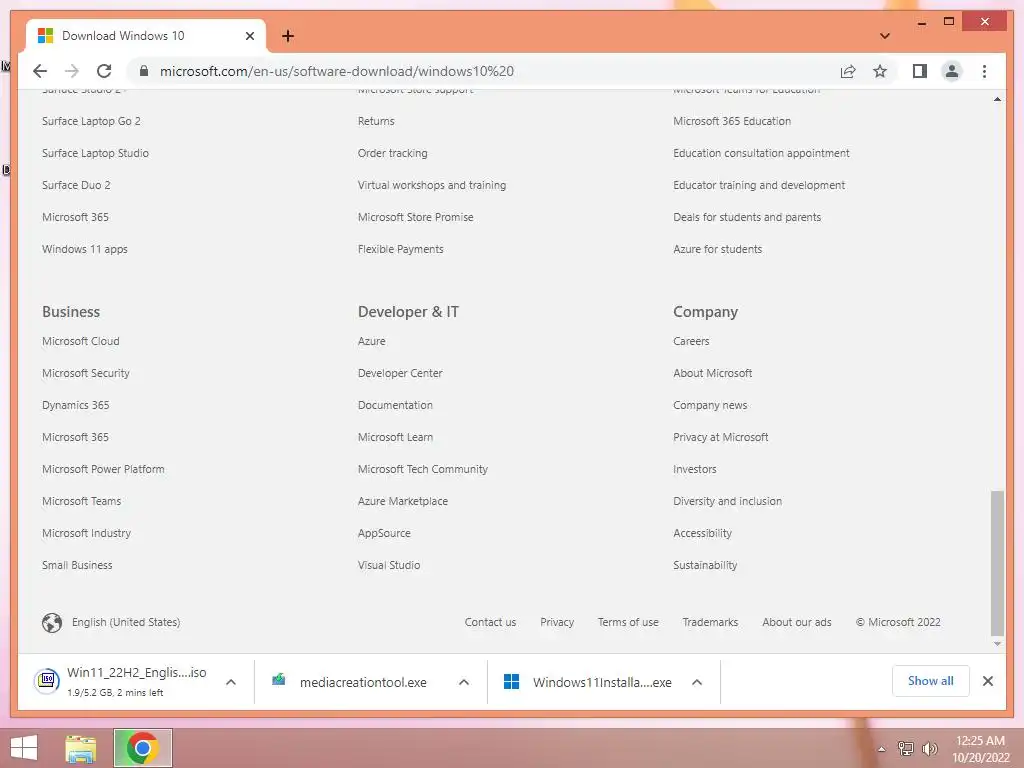This screenshot has width=1024, height=768.
Task: Open the Windows Start menu
Action: click(24, 748)
